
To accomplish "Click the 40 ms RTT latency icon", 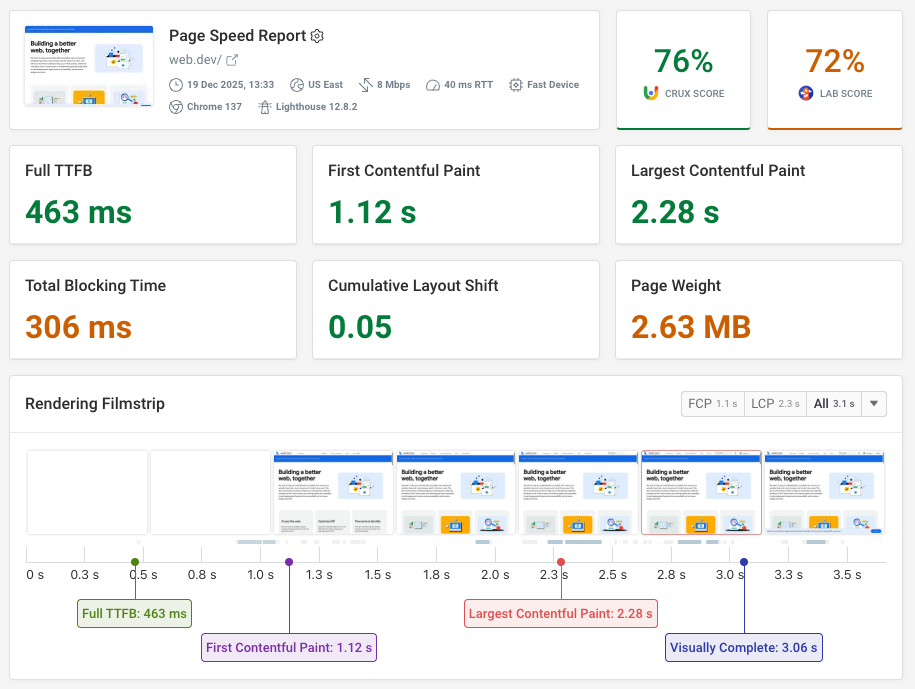I will [432, 84].
